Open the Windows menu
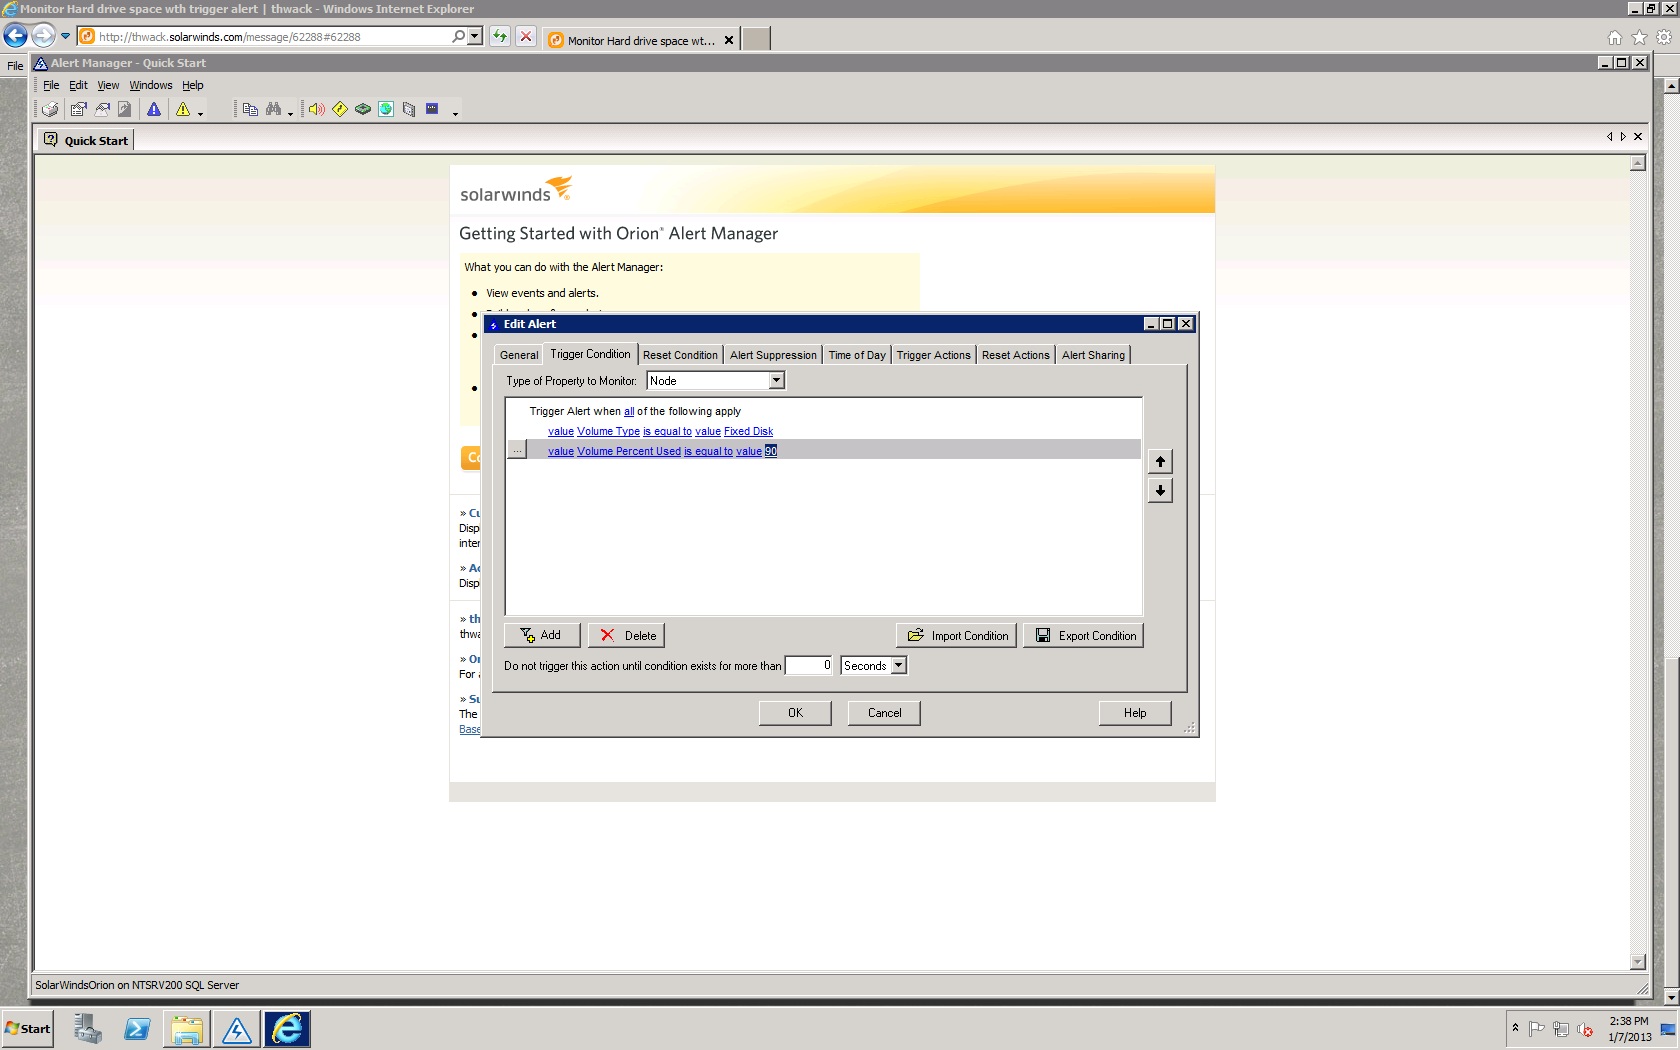The image size is (1680, 1050). pos(151,86)
